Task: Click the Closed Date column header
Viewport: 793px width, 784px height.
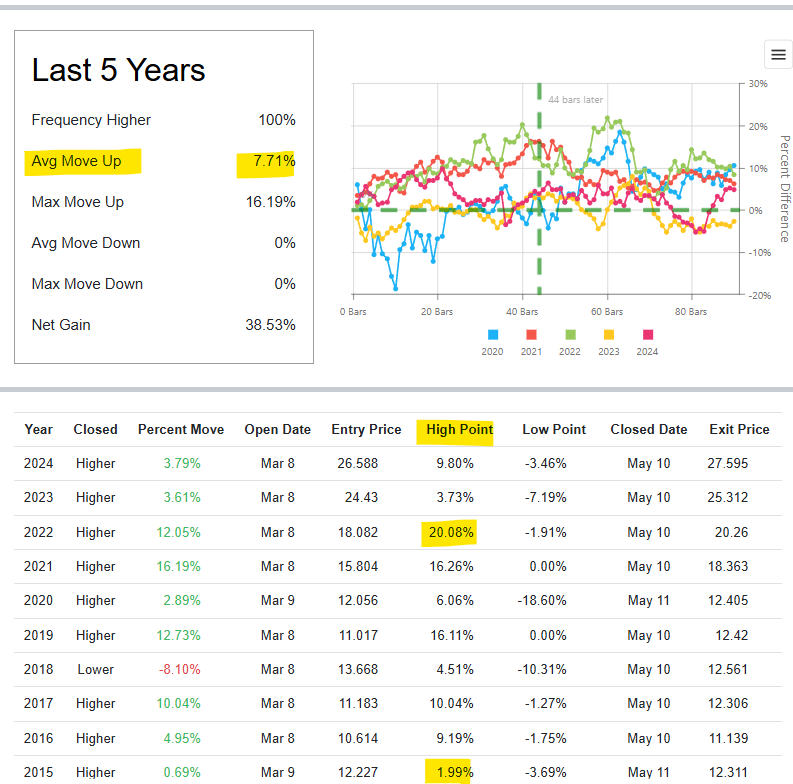Action: [649, 429]
